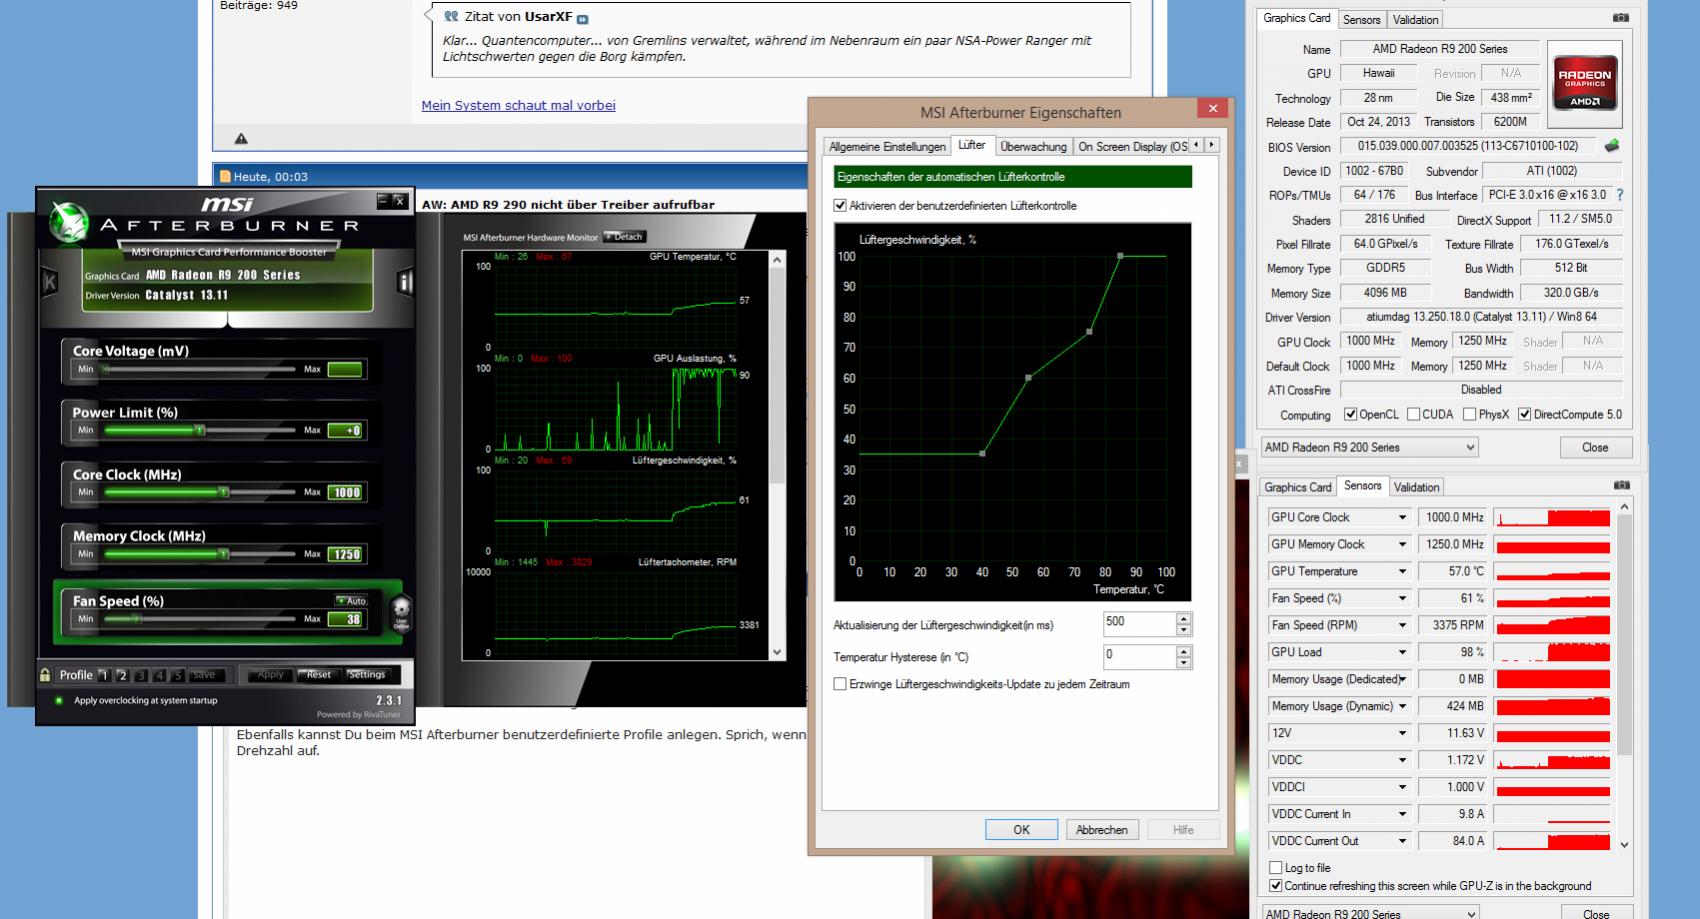
Task: Open the Fan Speed (%) sensor dropdown
Action: pos(1402,599)
